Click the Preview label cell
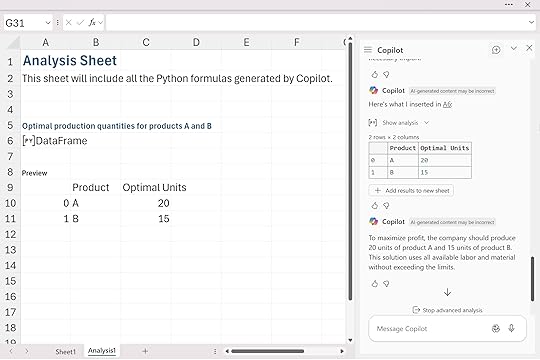The height and width of the screenshot is (360, 540). point(34,173)
